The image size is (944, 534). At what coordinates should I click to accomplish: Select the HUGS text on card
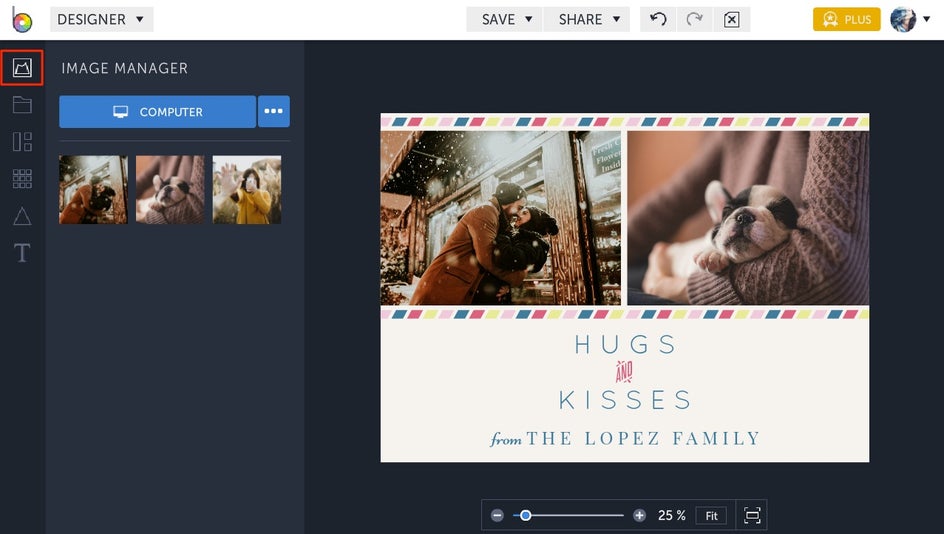(625, 345)
